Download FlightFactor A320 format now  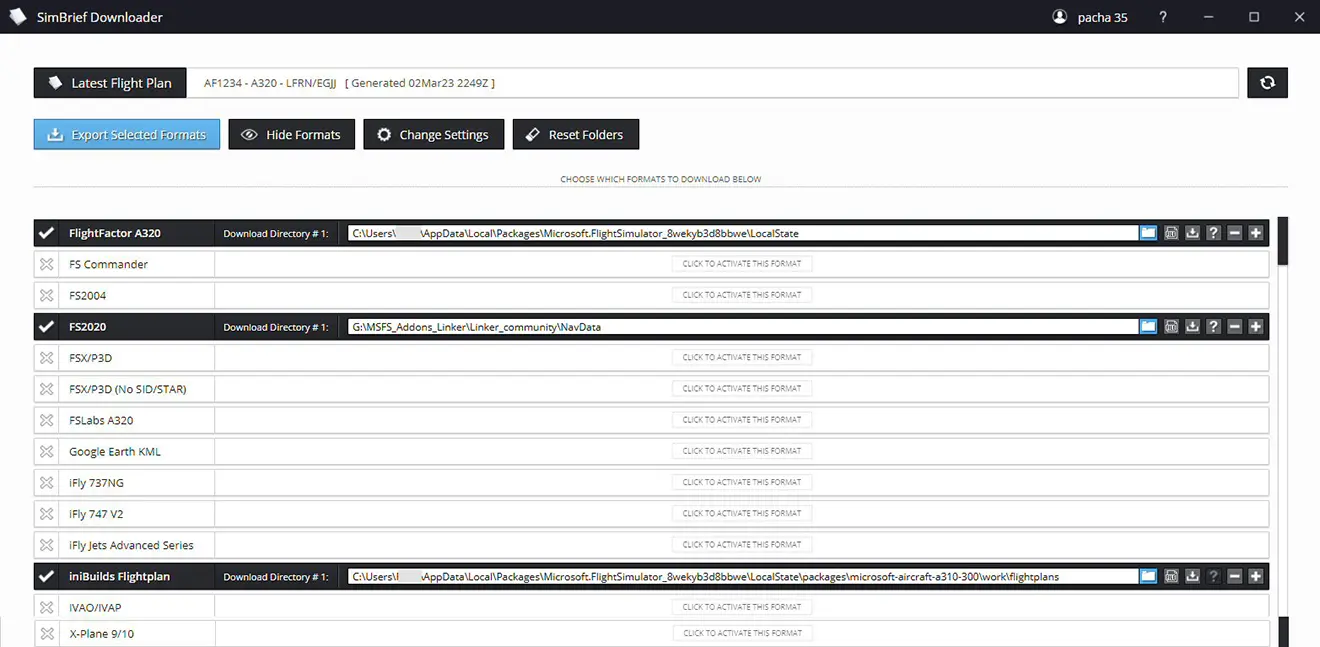pos(1192,233)
